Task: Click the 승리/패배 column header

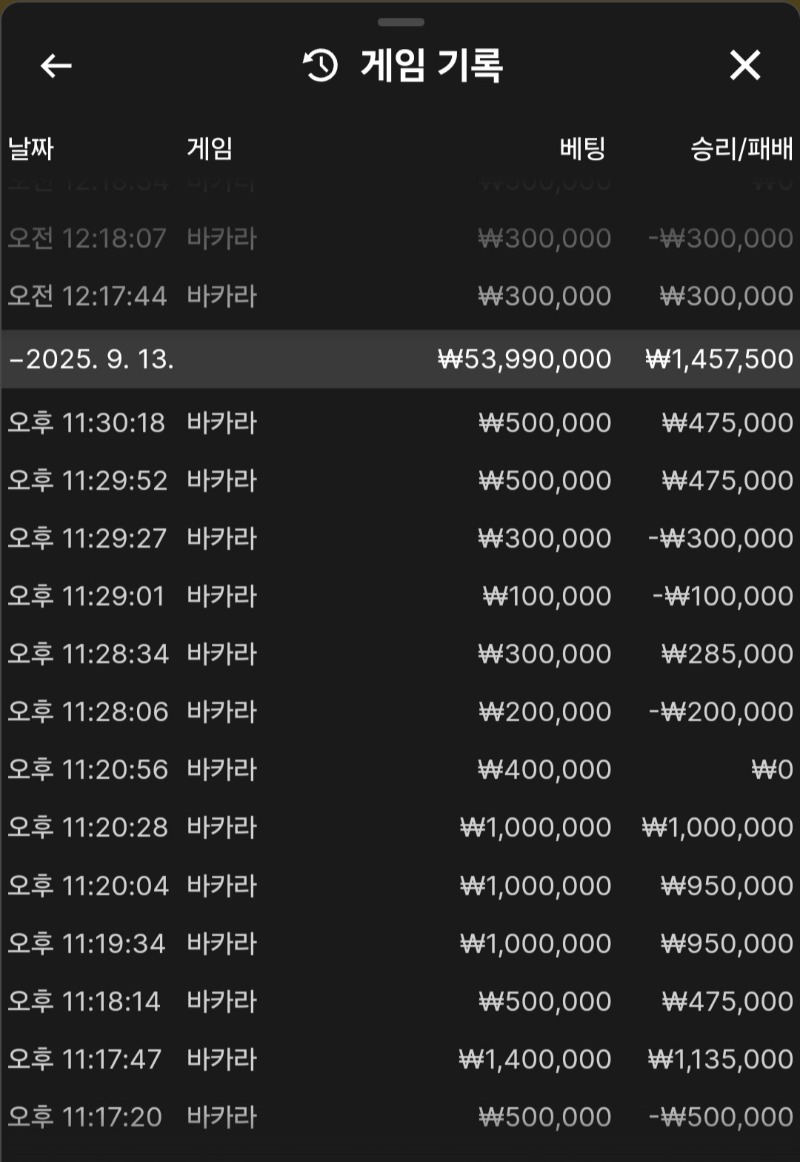Action: pyautogui.click(x=741, y=150)
